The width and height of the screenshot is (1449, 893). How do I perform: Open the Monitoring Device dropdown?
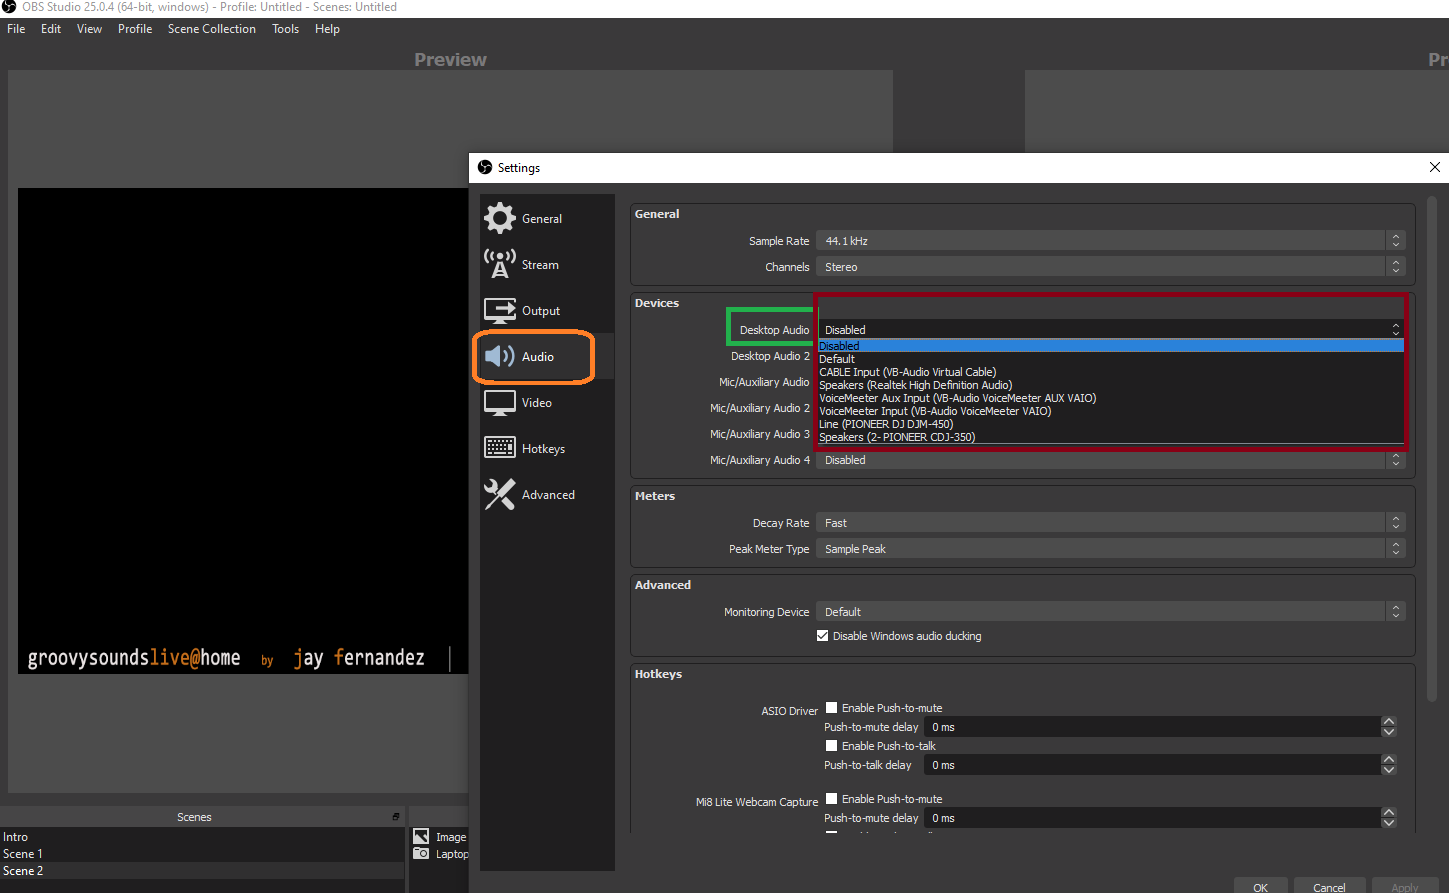[x=1110, y=612]
